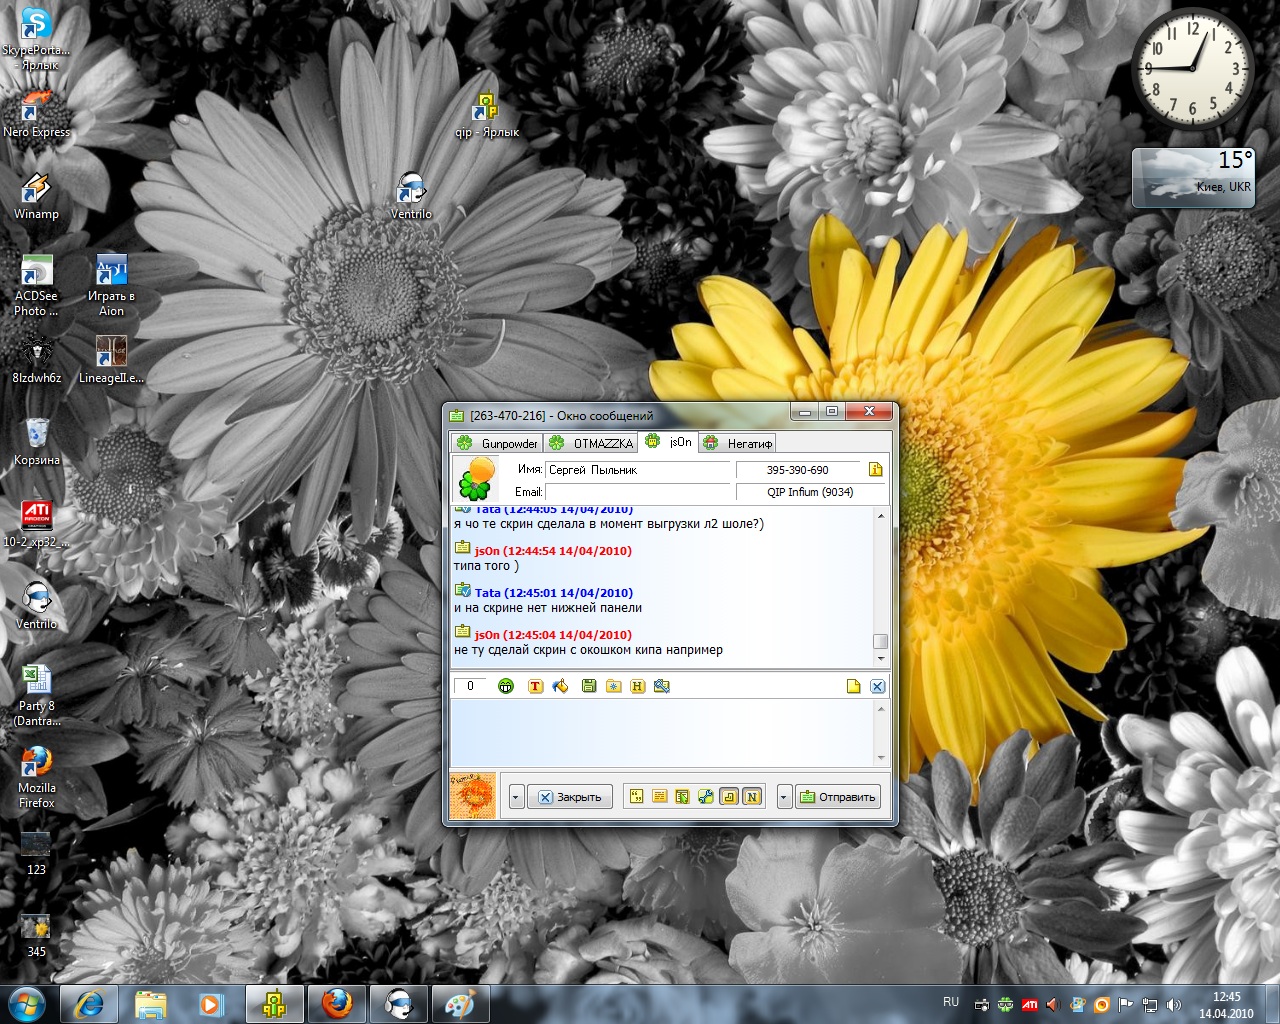Launch Internet Explorer from the taskbar
Image resolution: width=1280 pixels, height=1024 pixels.
pos(89,1004)
